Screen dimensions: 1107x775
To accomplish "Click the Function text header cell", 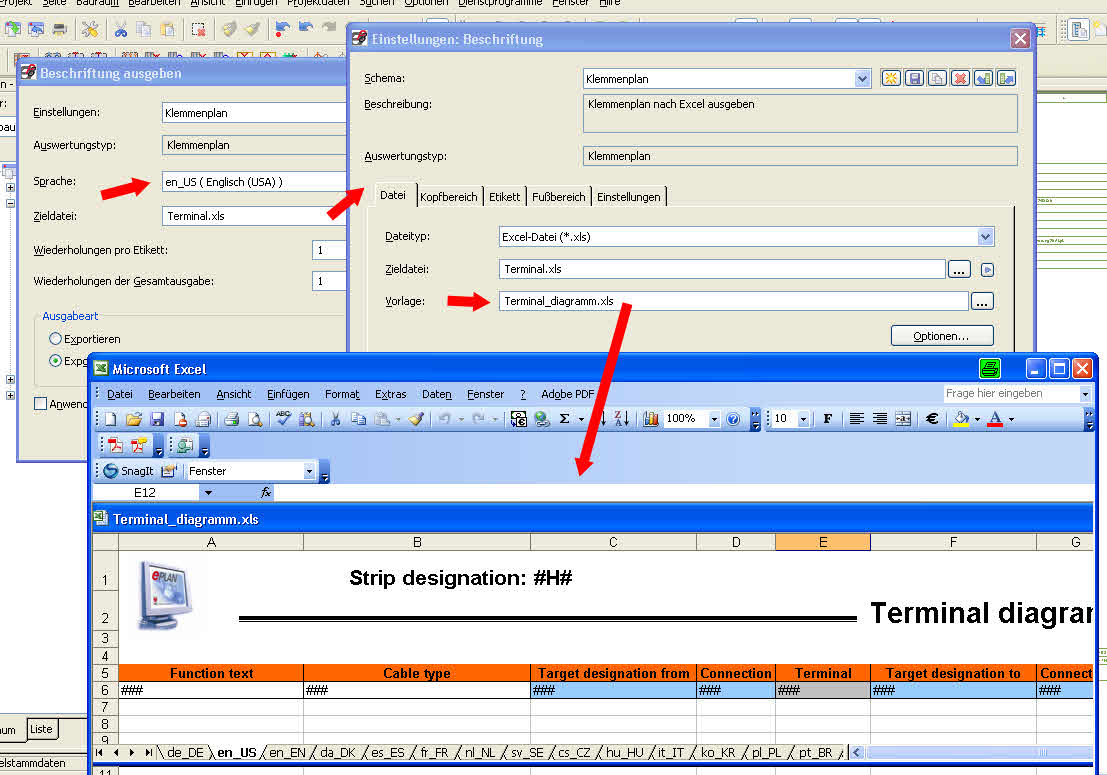I will (x=211, y=673).
